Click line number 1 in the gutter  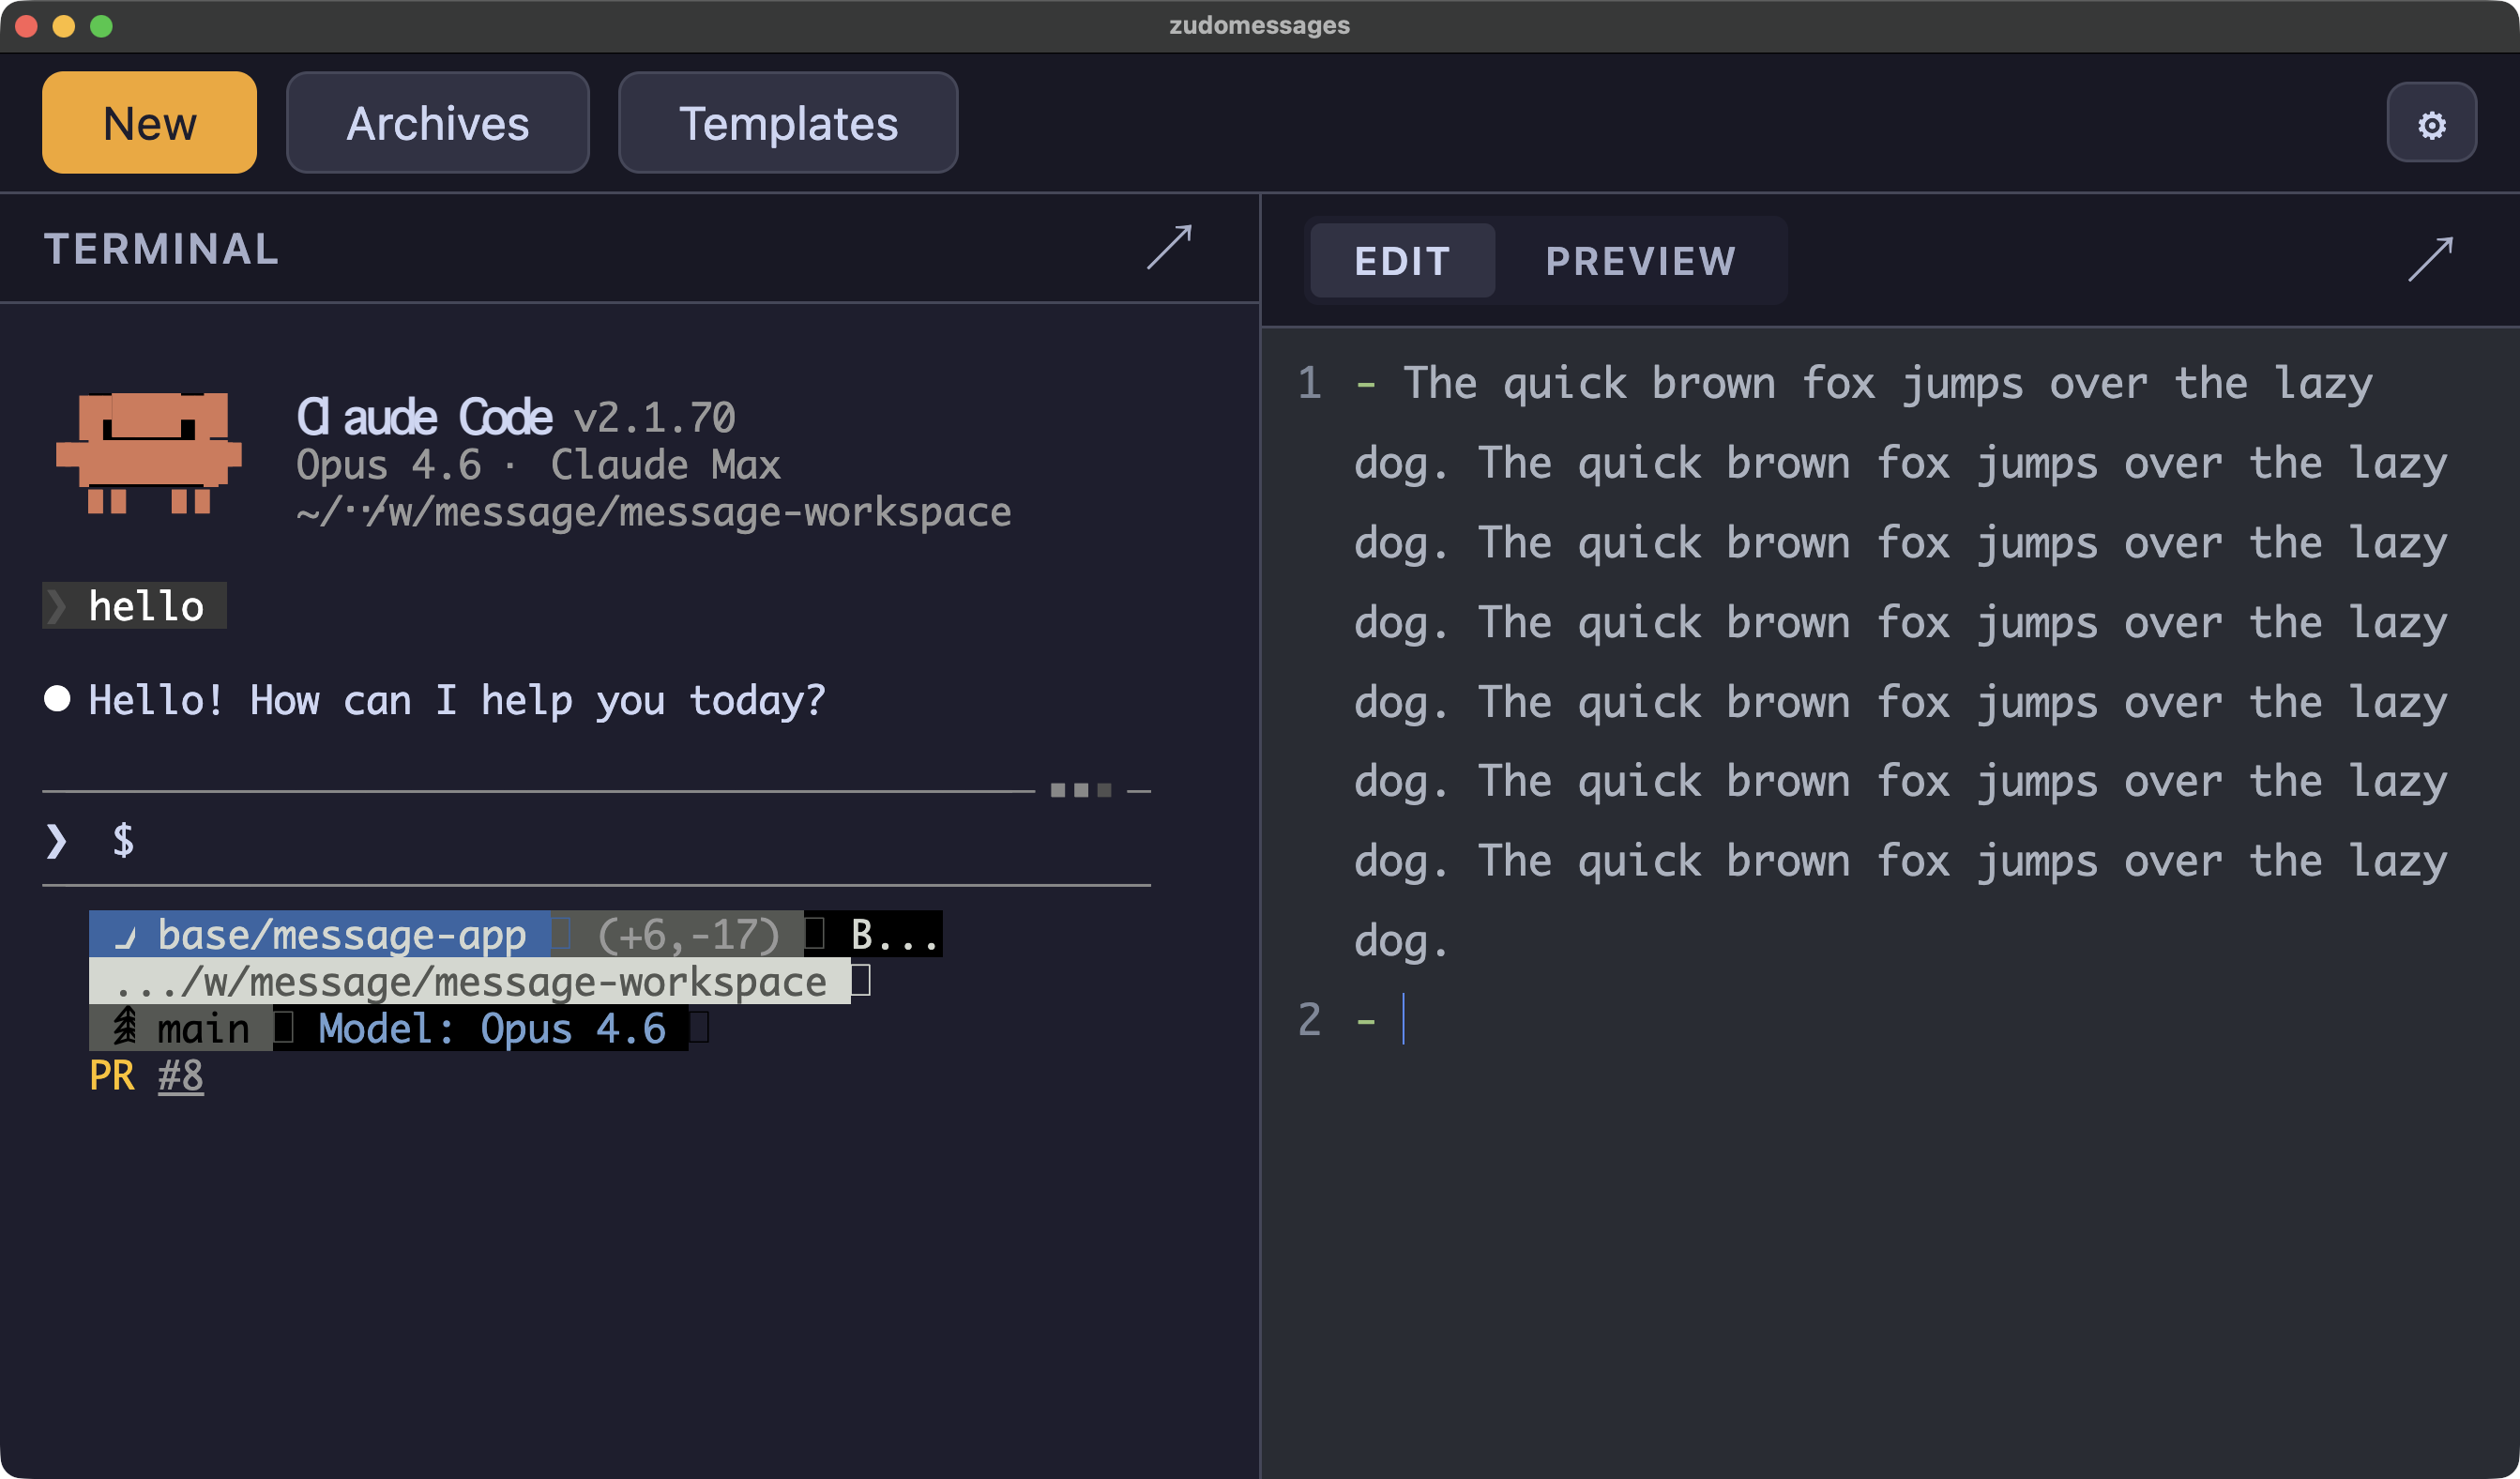pyautogui.click(x=1309, y=383)
